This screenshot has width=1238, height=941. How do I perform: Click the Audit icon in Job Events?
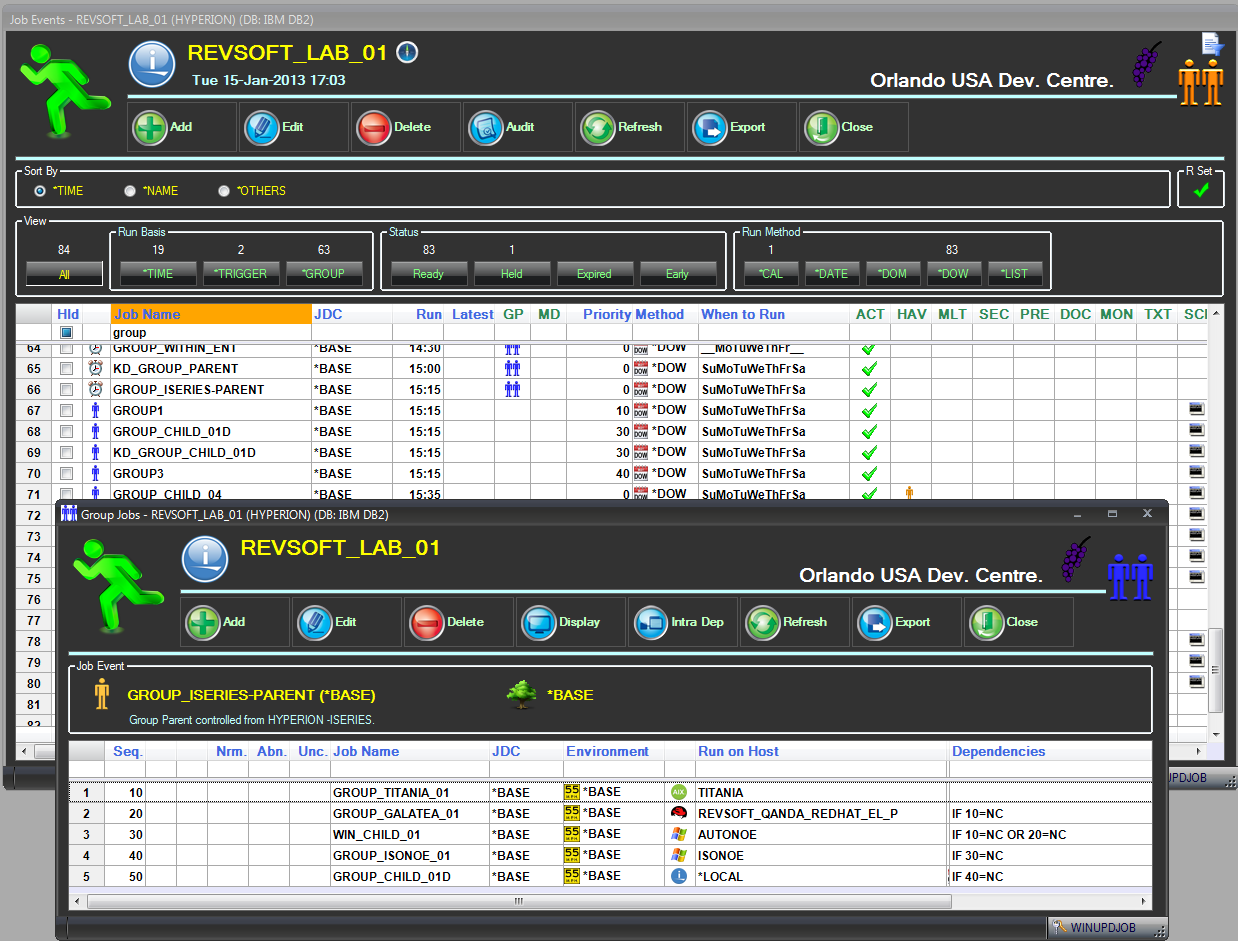tap(485, 127)
